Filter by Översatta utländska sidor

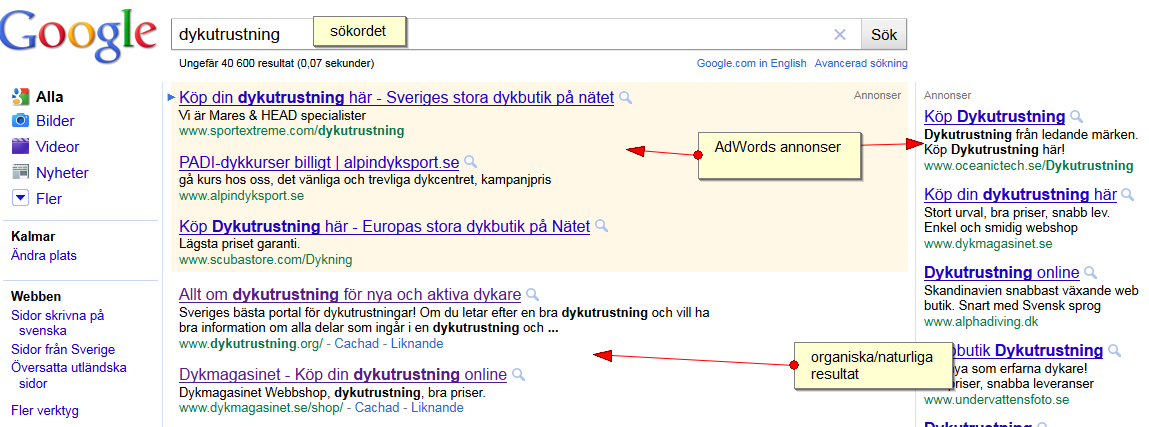click(x=69, y=375)
